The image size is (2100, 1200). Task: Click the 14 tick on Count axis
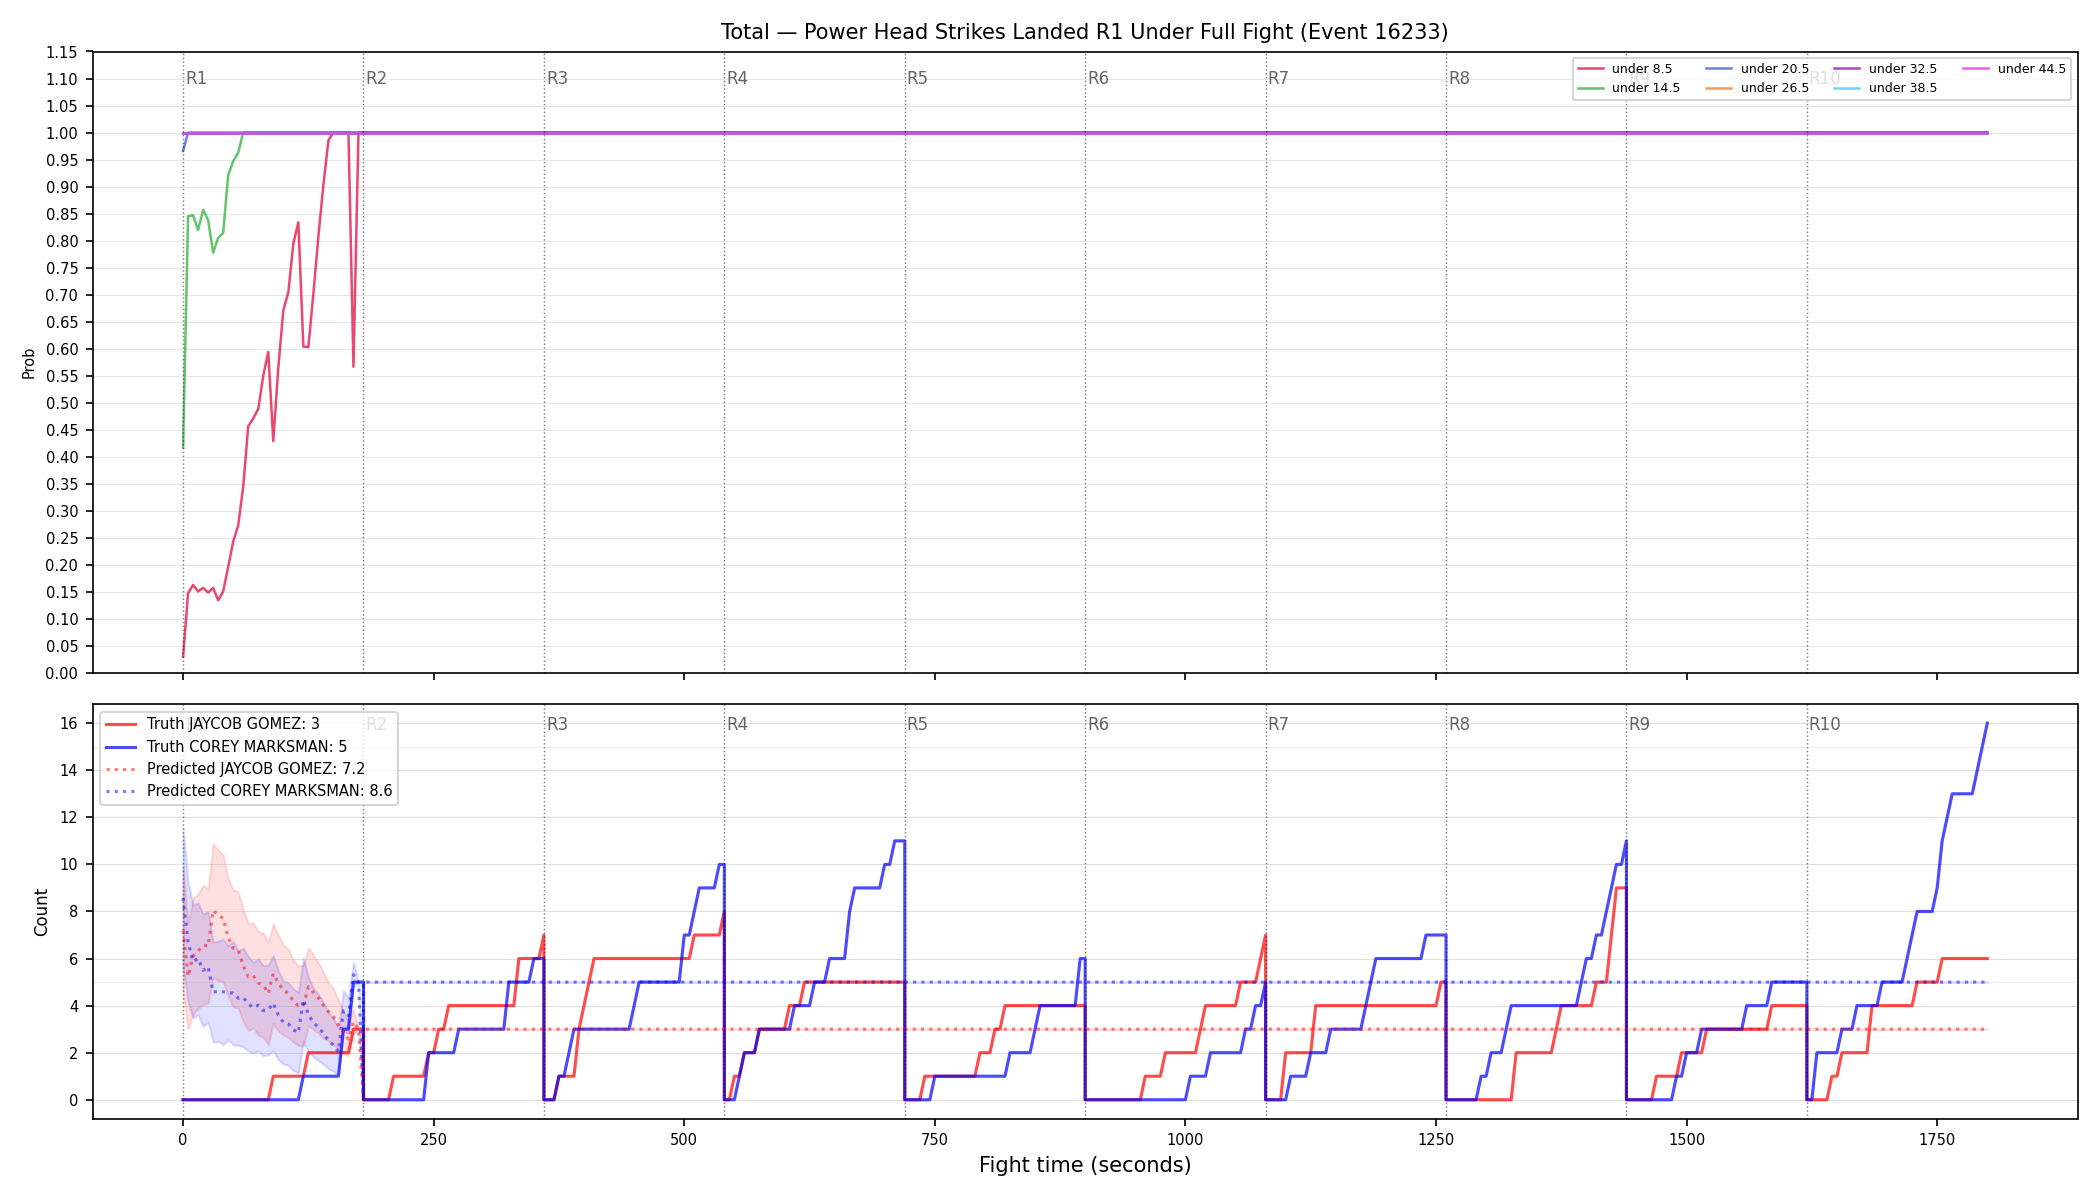pos(69,770)
